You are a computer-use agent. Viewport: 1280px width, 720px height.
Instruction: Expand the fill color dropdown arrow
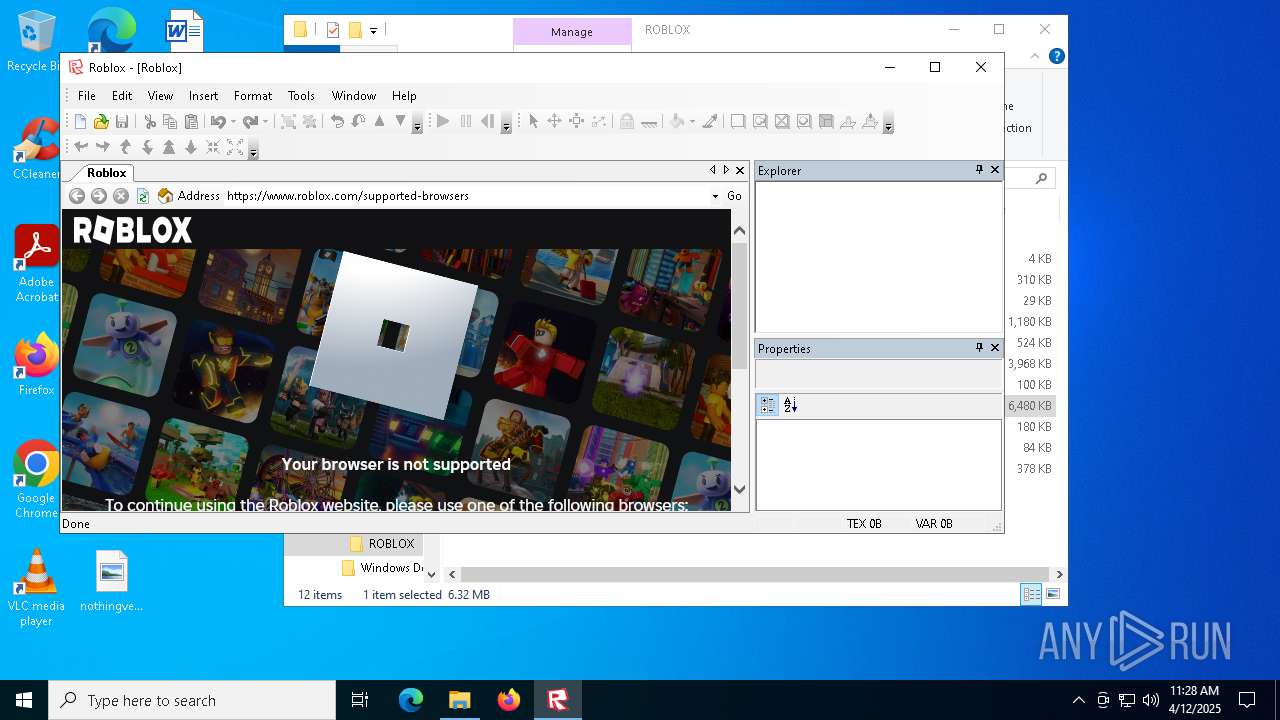pyautogui.click(x=692, y=122)
